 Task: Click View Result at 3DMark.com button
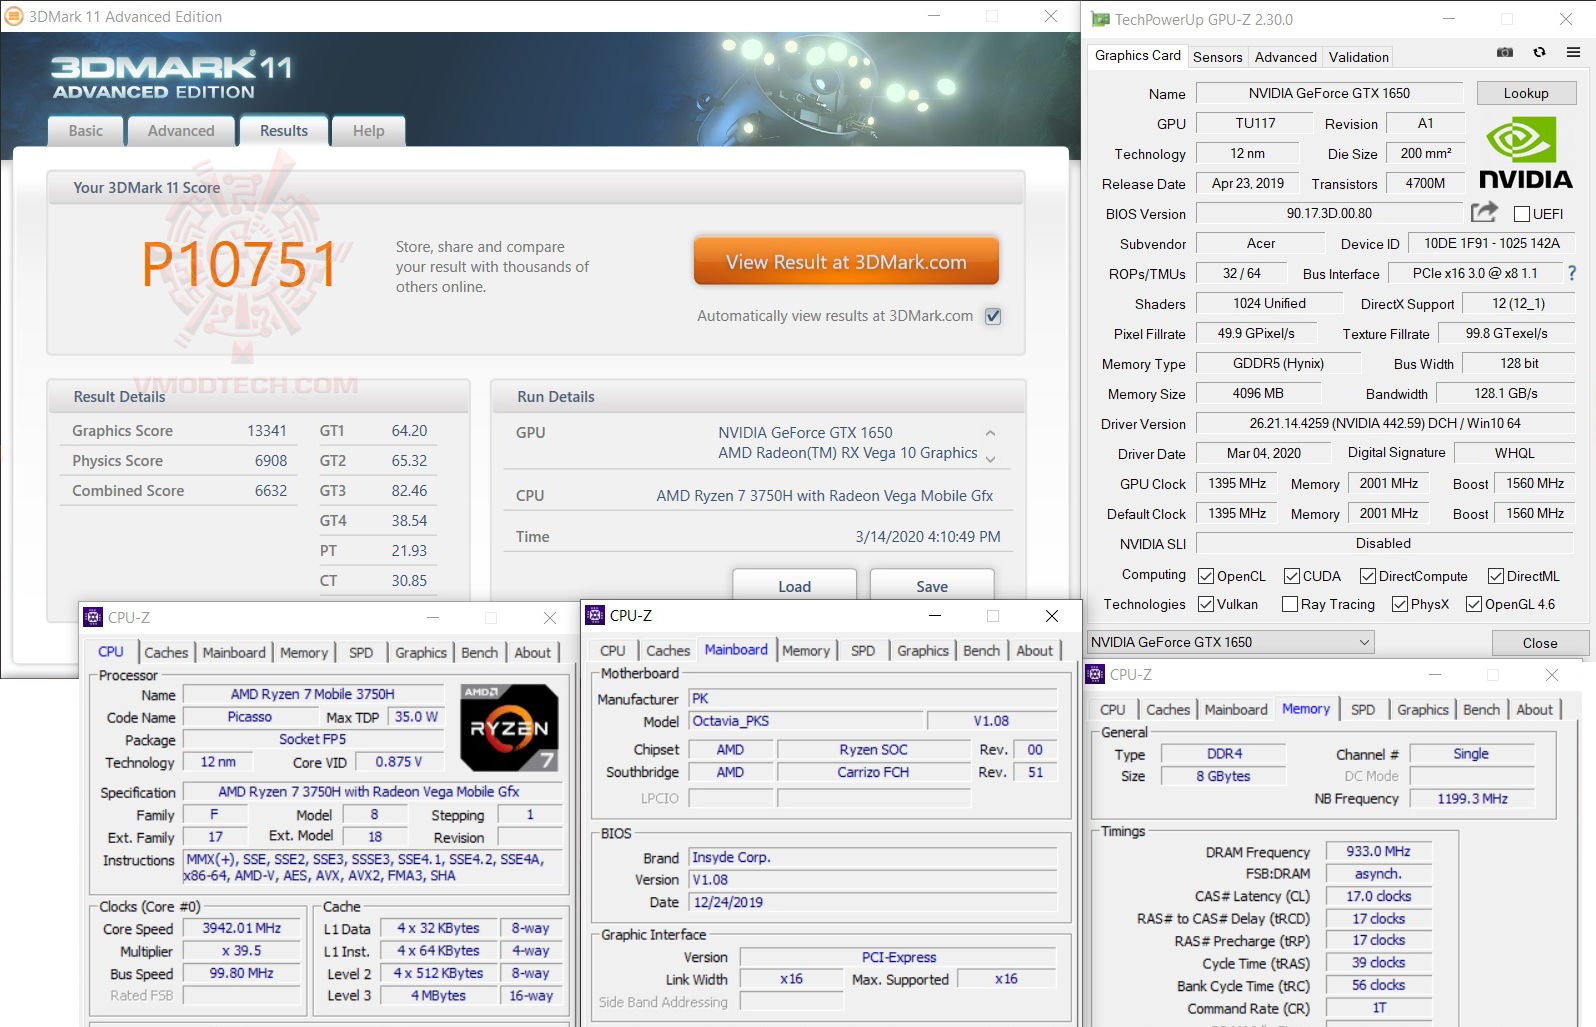(x=846, y=262)
